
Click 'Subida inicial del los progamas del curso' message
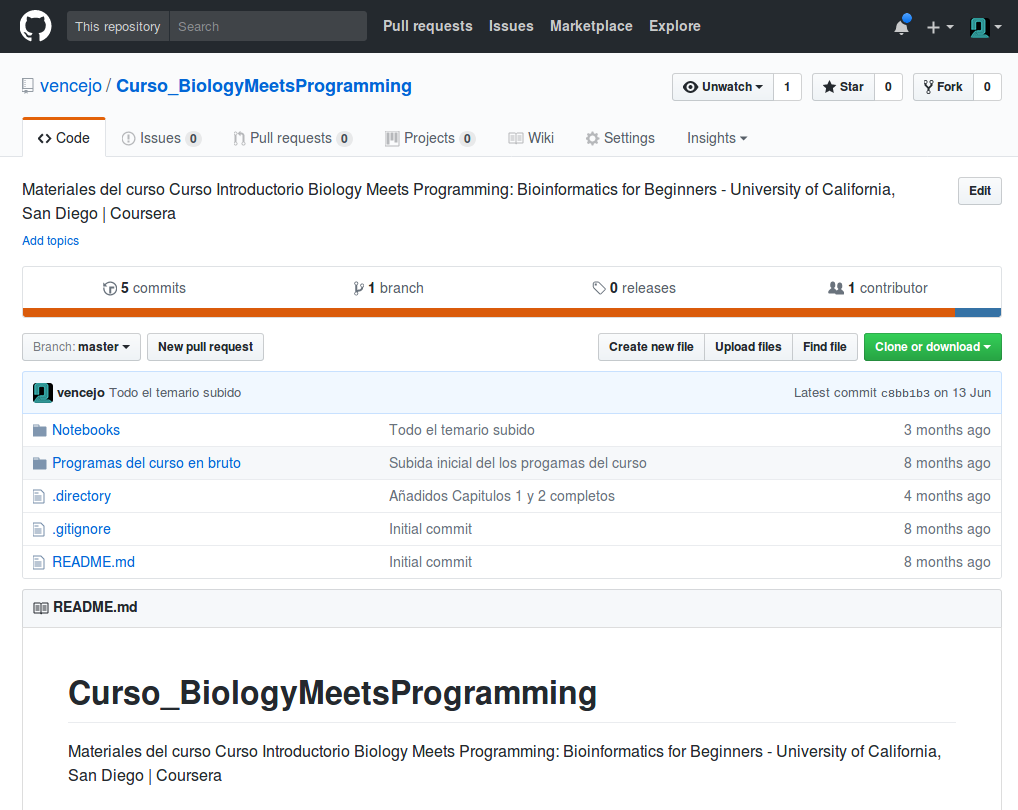click(x=517, y=463)
